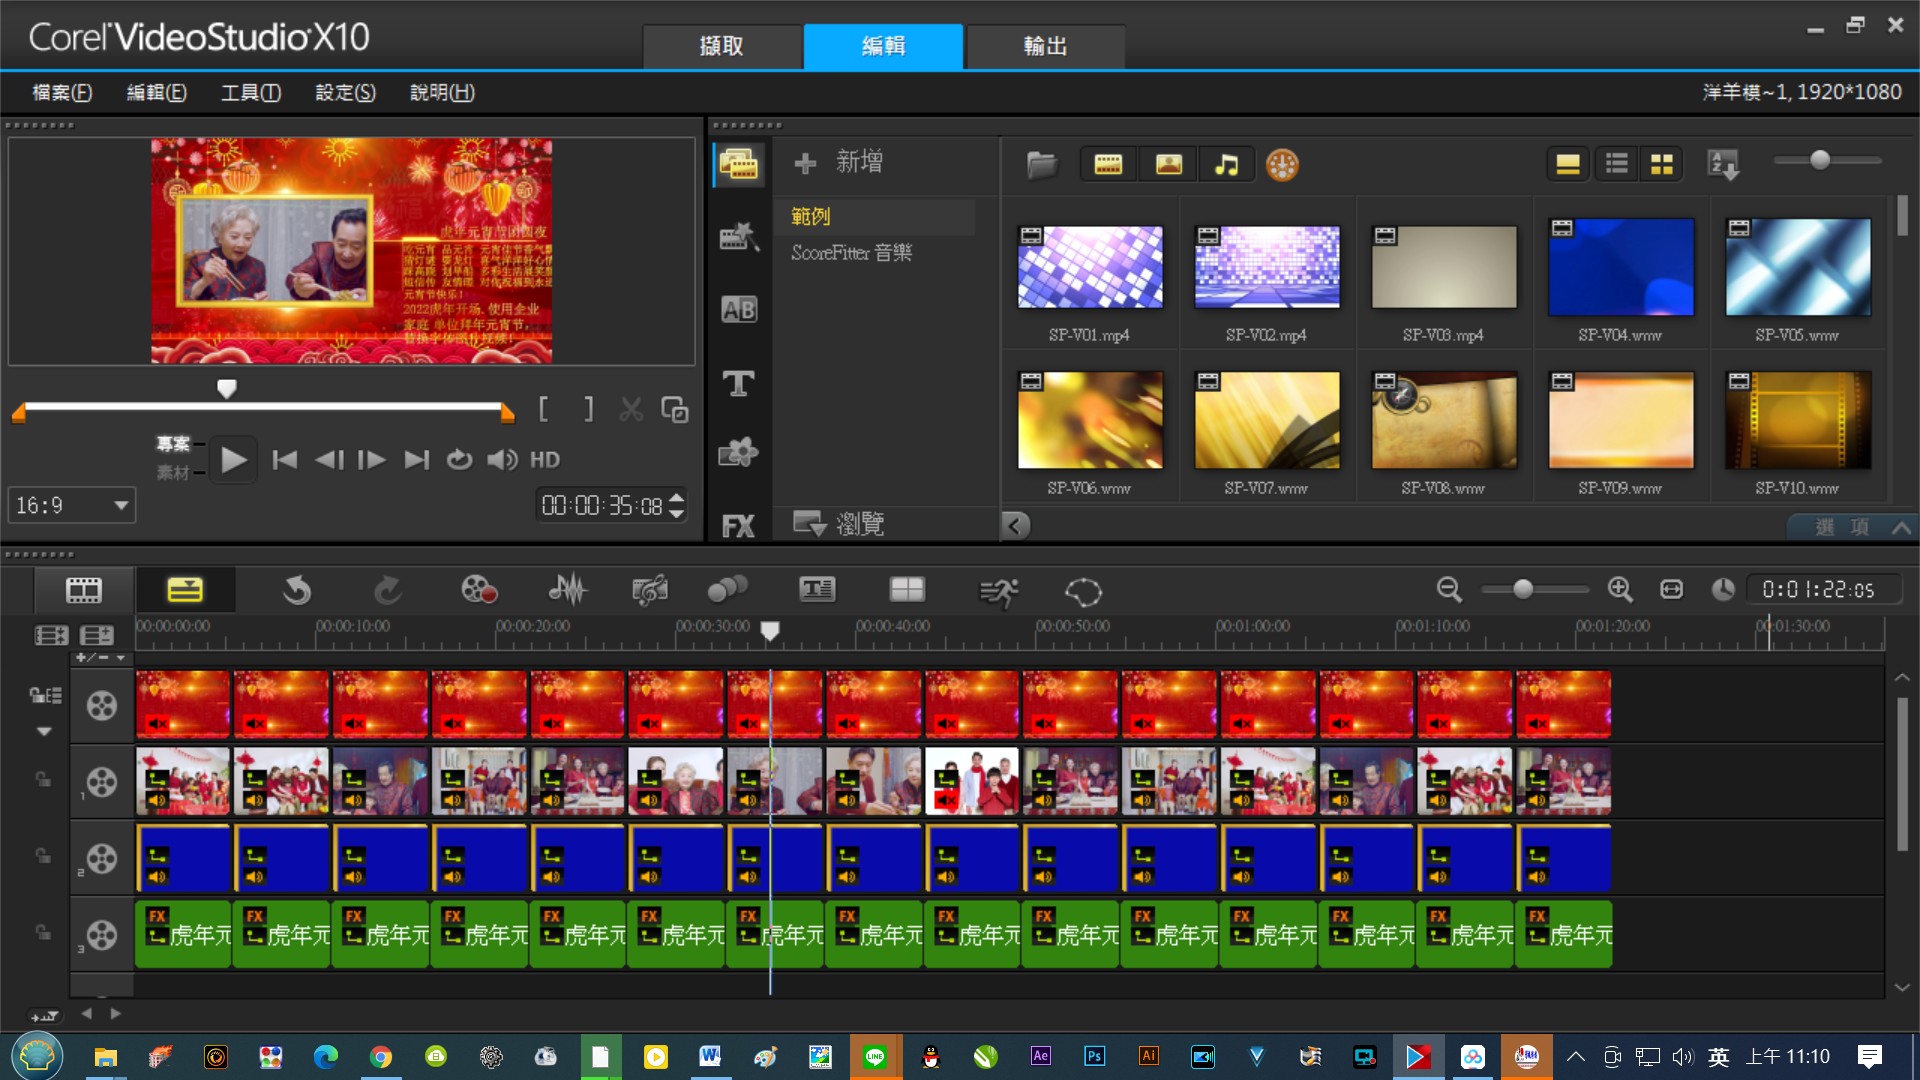Expand the 選項 options panel

tap(1853, 527)
